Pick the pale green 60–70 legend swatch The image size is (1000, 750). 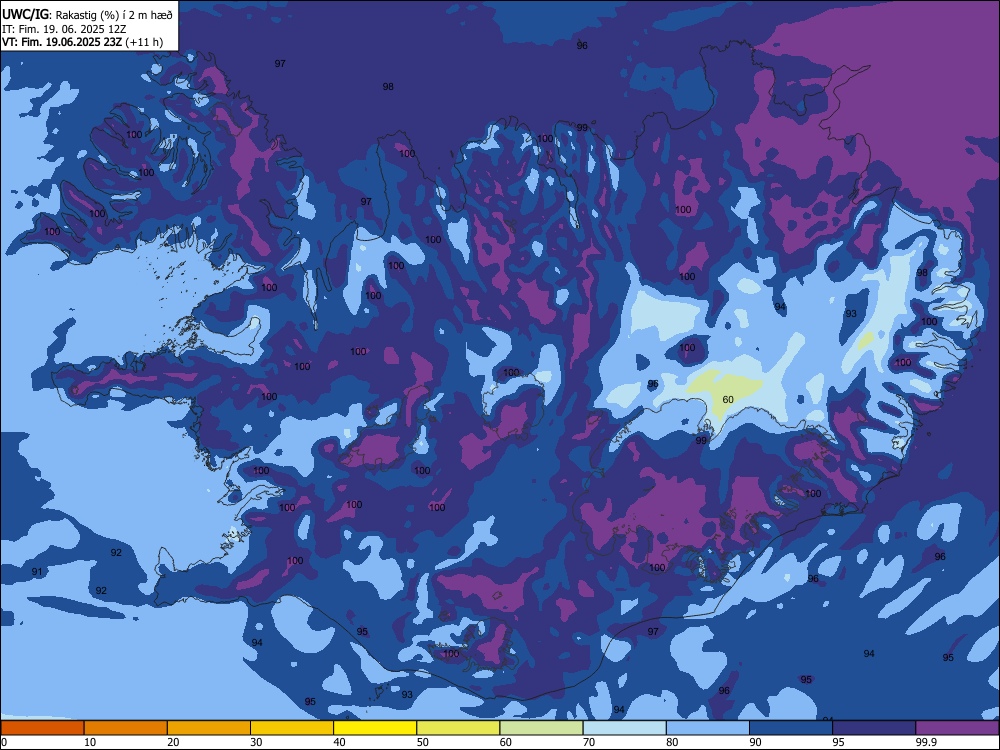541,728
